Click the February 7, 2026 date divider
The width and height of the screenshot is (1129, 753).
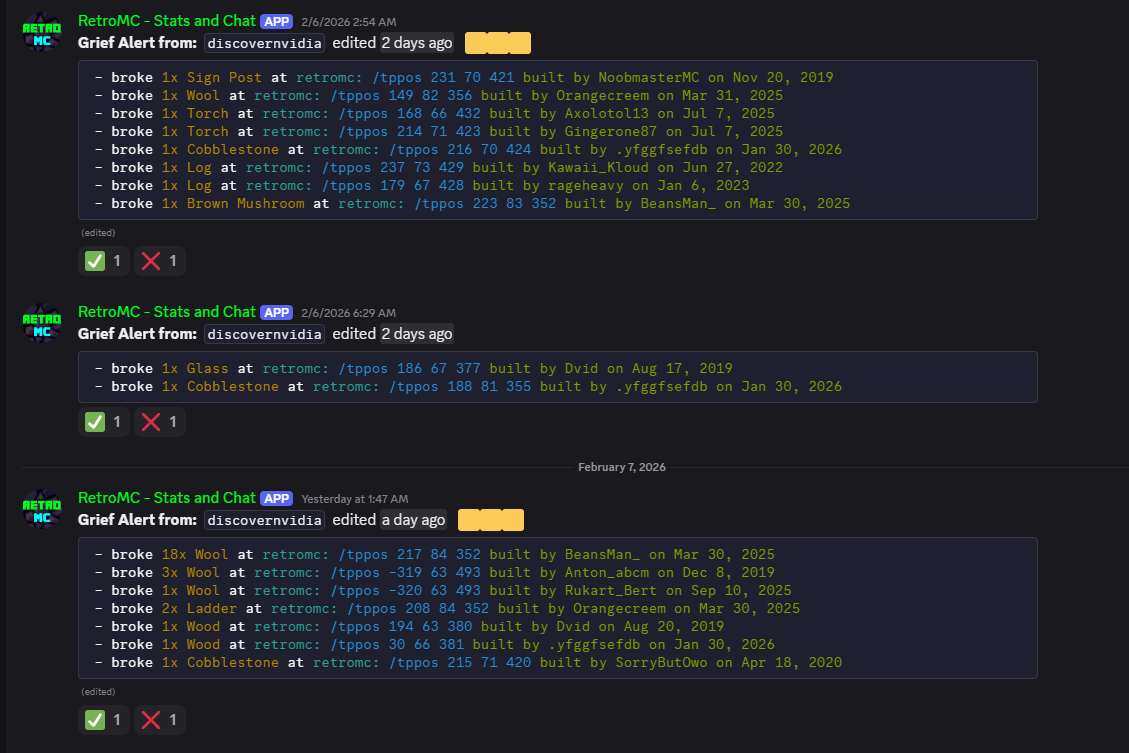click(621, 467)
